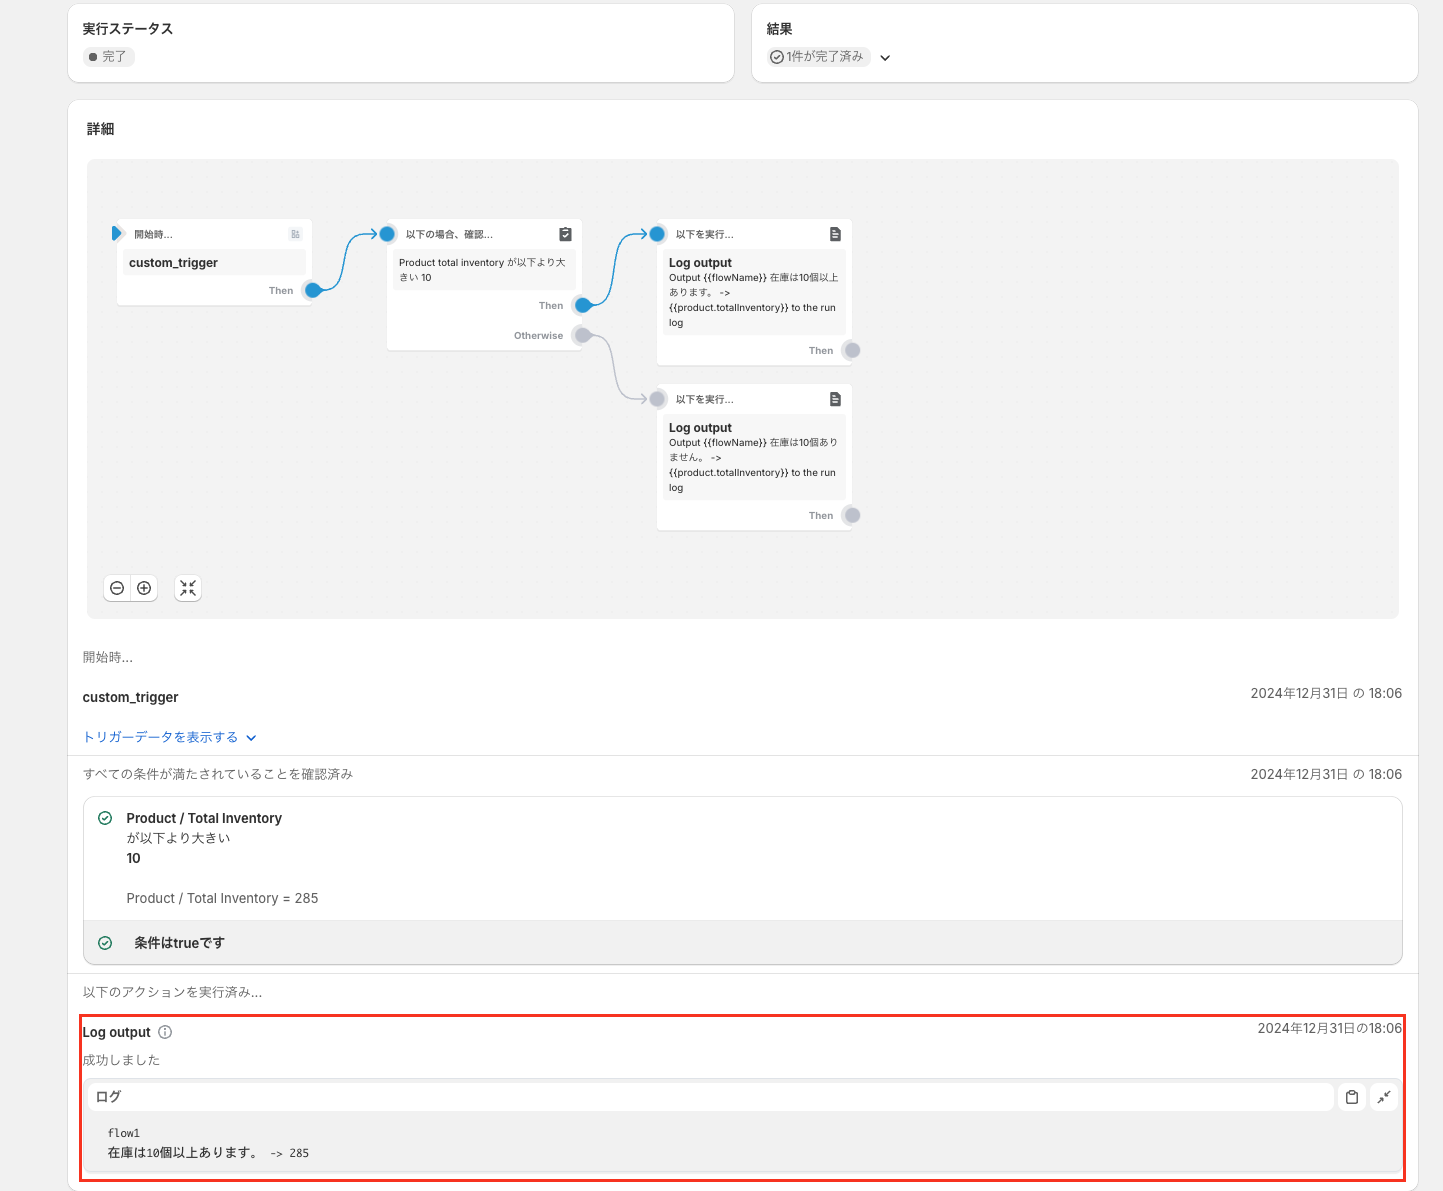Viewport: 1443px width, 1191px height.
Task: Click the 完了 status badge
Action: click(x=109, y=57)
